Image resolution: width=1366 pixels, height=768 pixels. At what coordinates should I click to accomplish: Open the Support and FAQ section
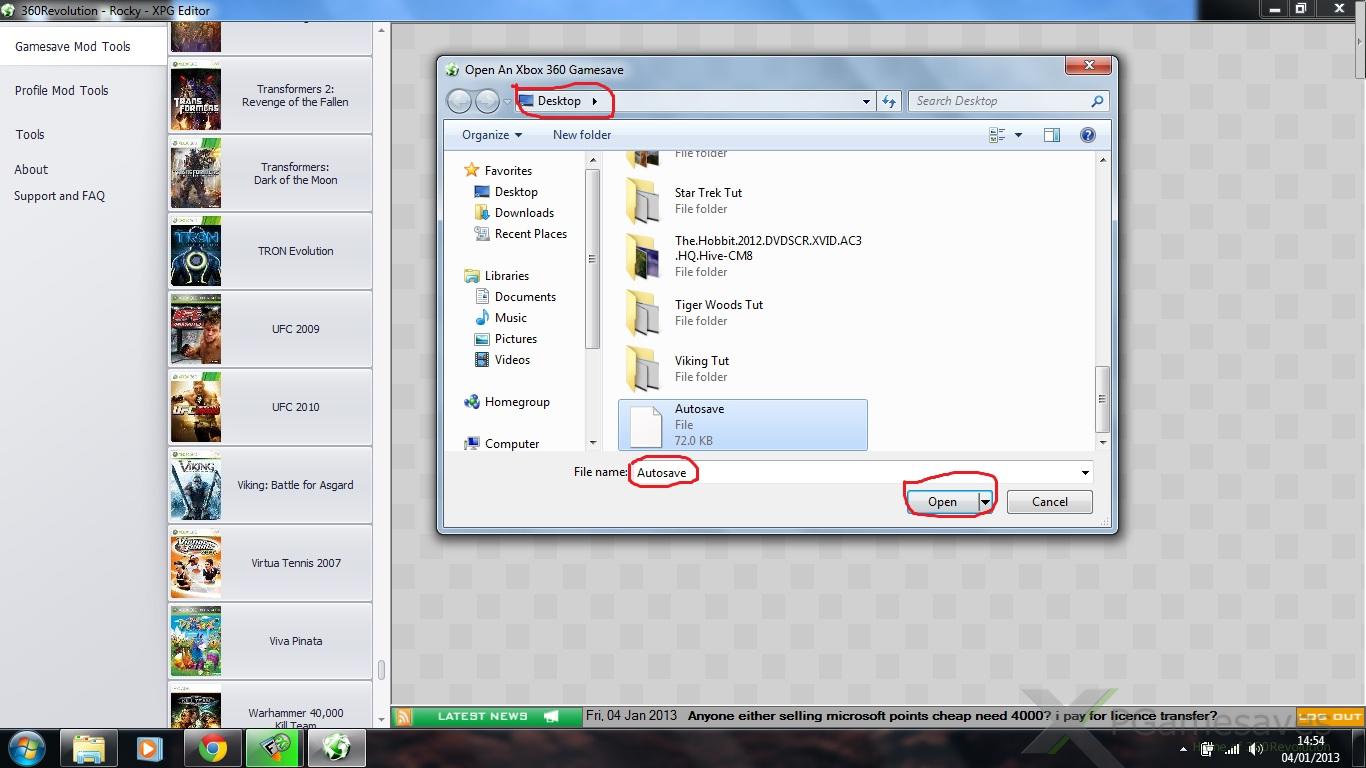59,196
